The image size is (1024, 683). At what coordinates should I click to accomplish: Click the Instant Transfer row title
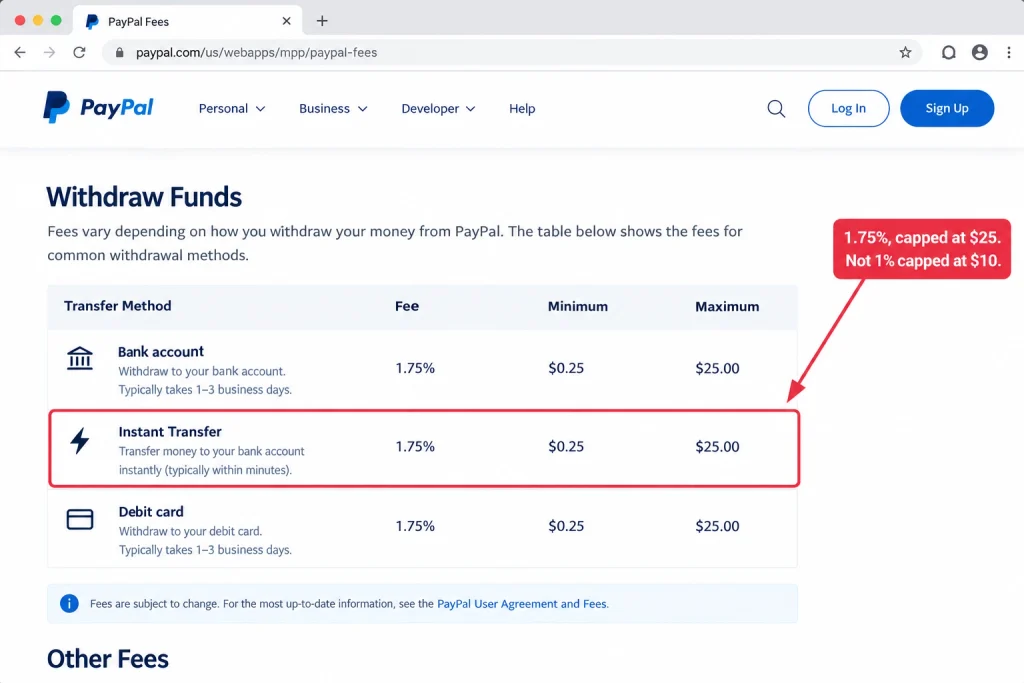click(x=170, y=432)
